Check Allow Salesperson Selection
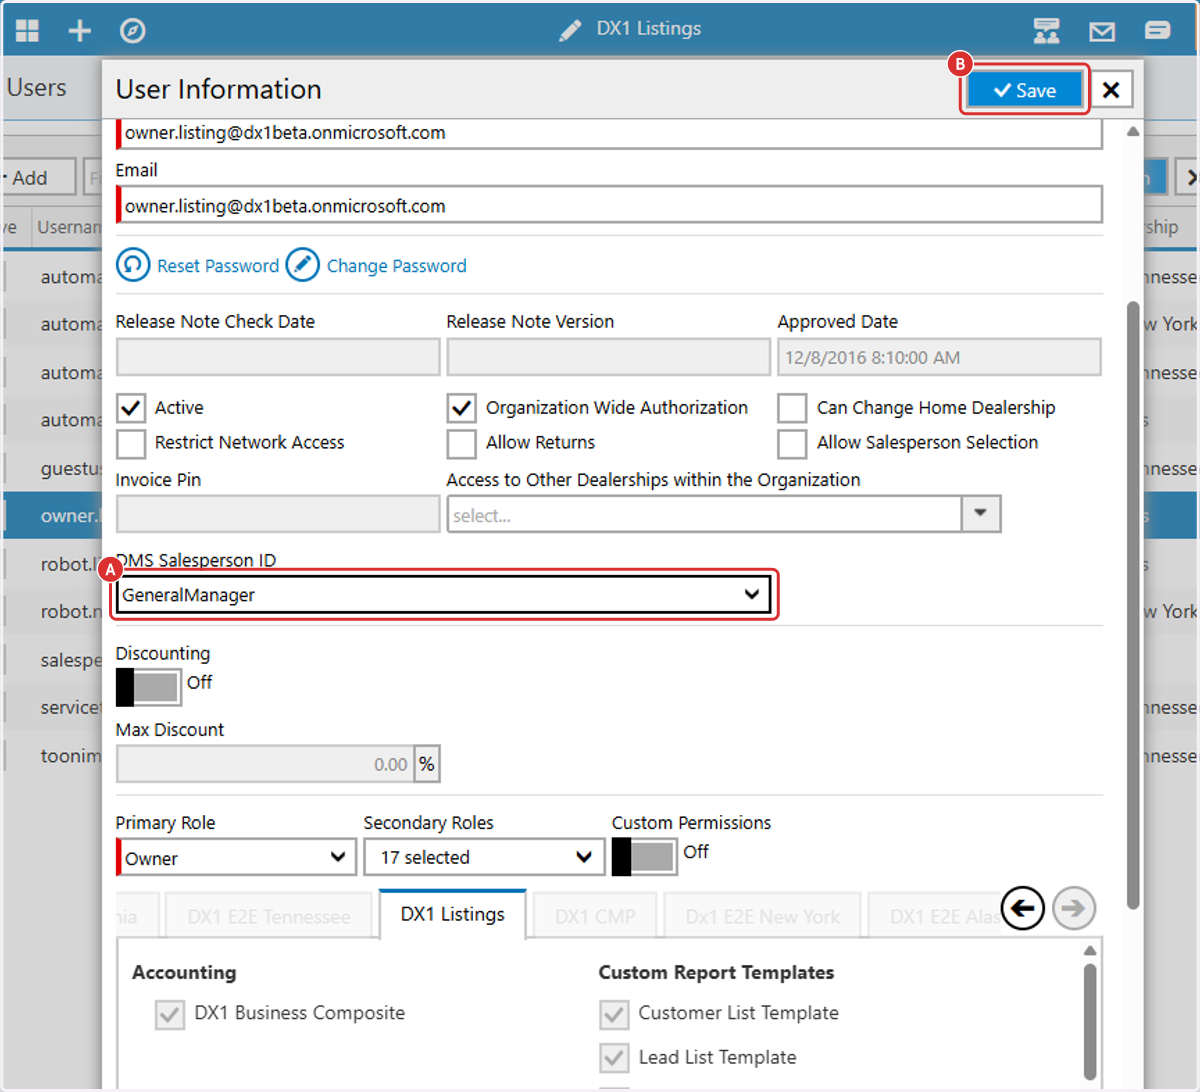 pos(792,443)
